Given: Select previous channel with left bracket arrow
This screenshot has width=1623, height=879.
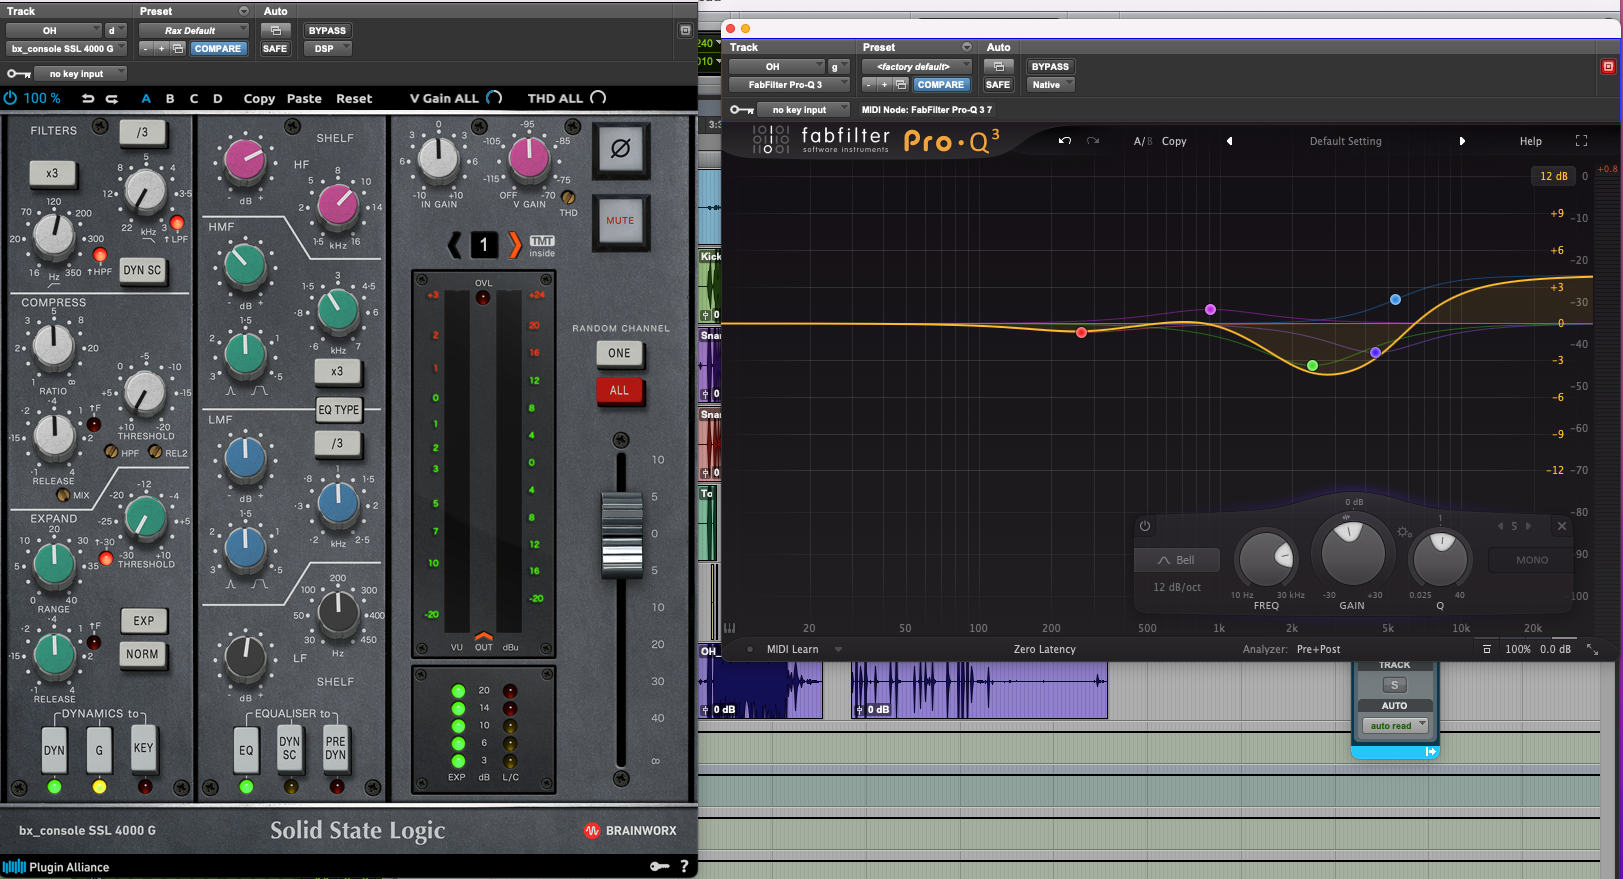Looking at the screenshot, I should 455,244.
